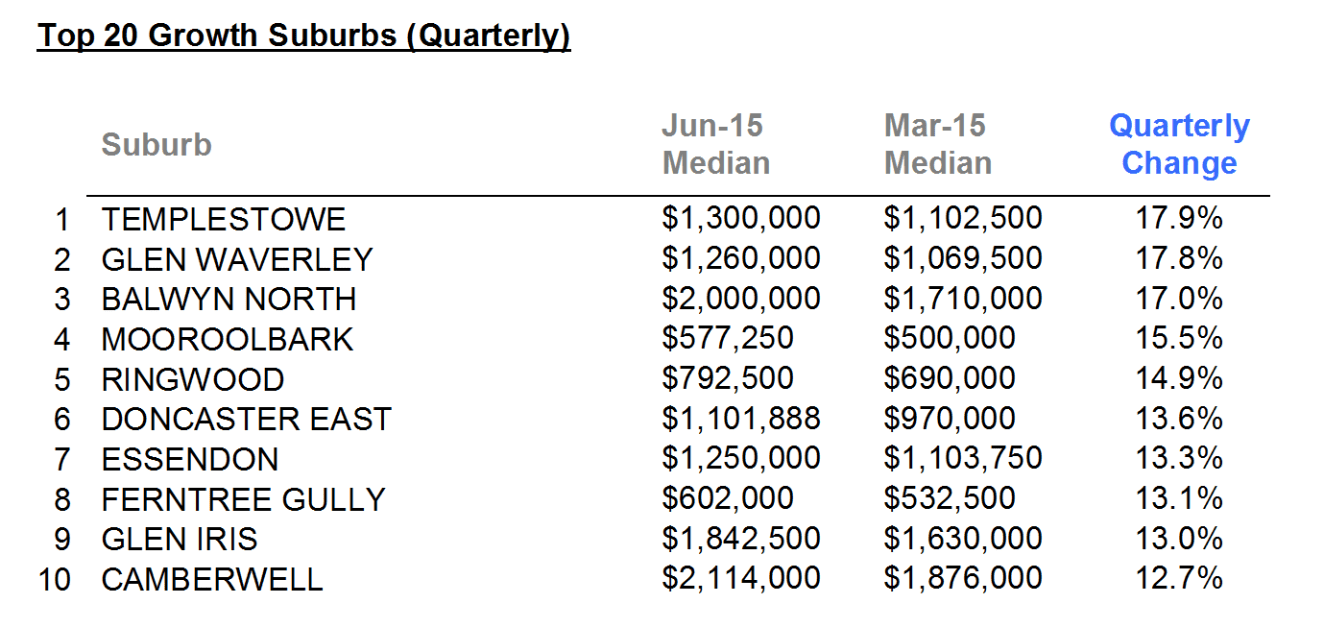This screenshot has height=632, width=1324.
Task: Click FERNTREE GULLY quarterly change 13.1%
Action: point(1179,499)
